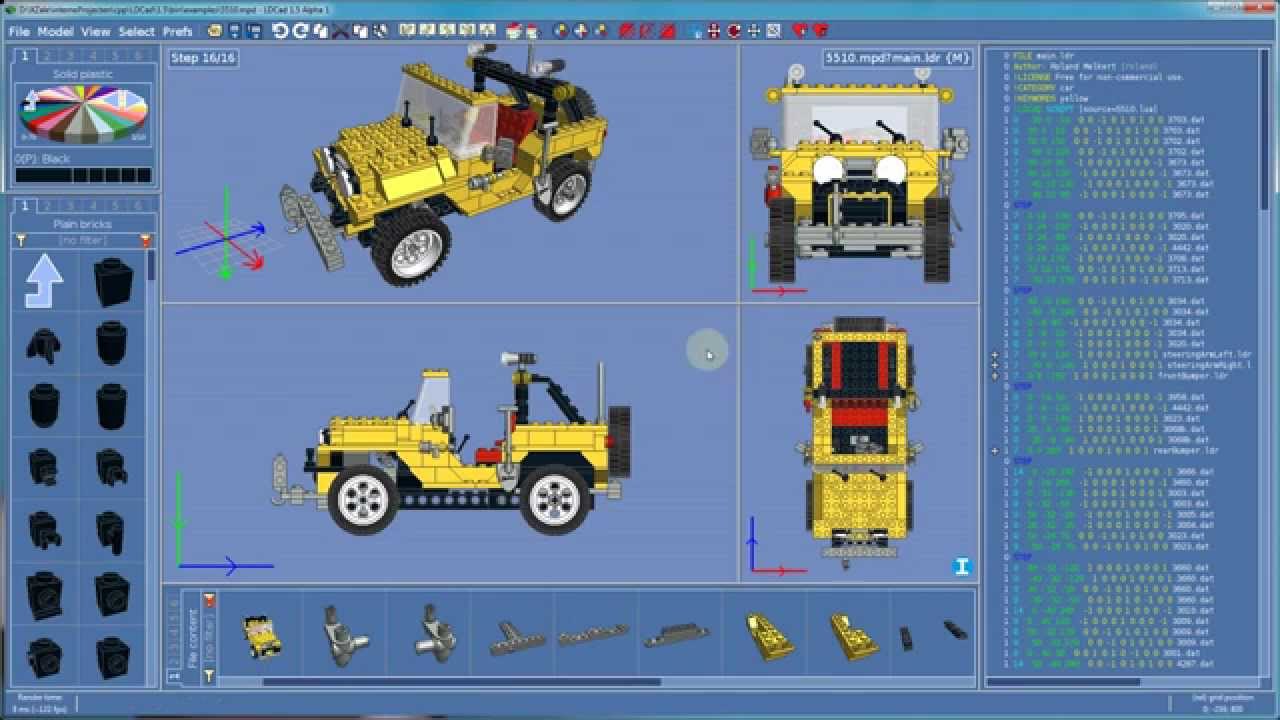Select first gray connector part thumbnail

point(345,634)
